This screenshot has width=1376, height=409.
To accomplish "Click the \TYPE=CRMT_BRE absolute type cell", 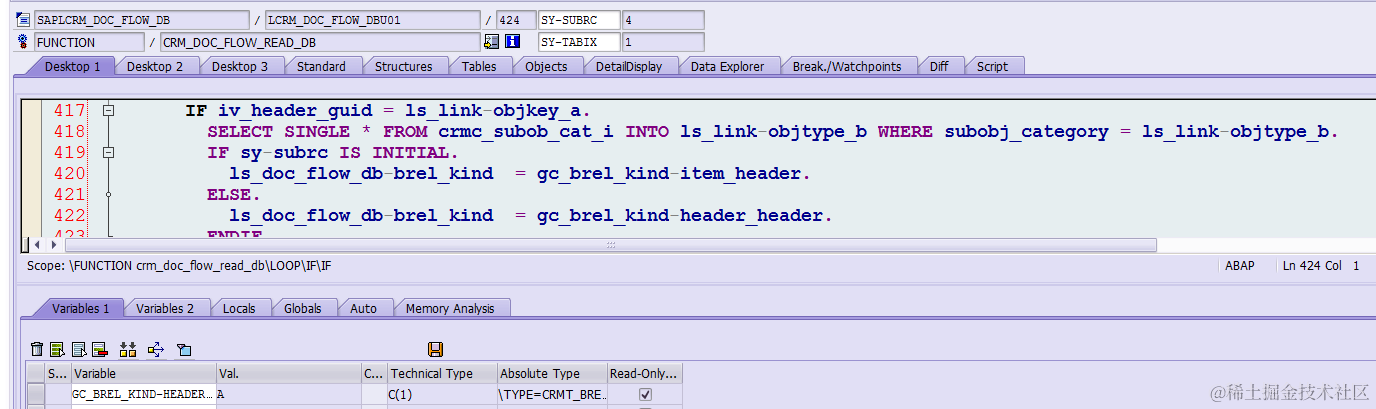I will pos(552,395).
